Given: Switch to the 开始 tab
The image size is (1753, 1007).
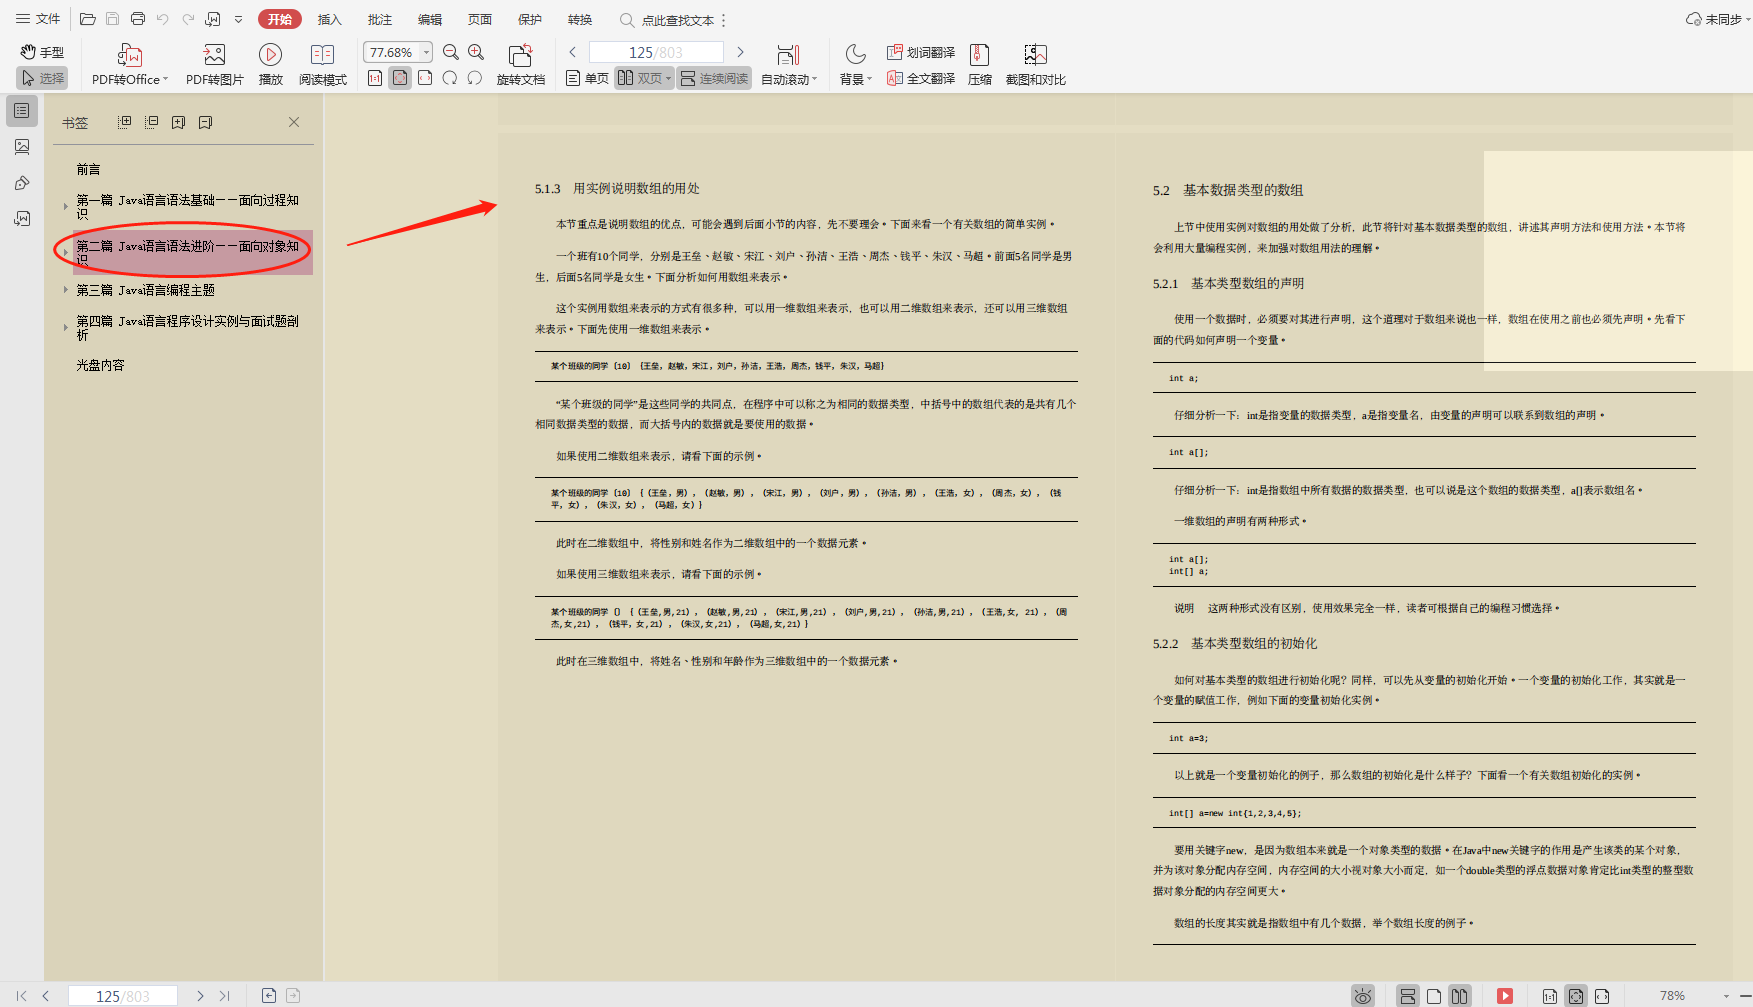Looking at the screenshot, I should pyautogui.click(x=280, y=19).
